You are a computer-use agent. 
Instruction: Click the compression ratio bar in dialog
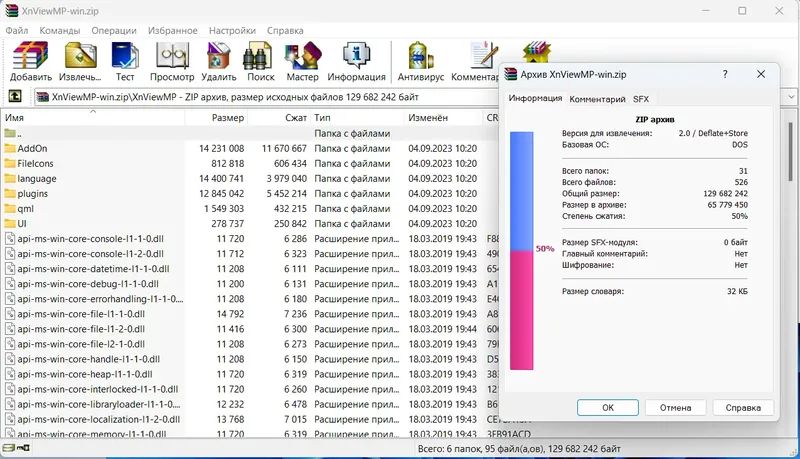point(521,250)
